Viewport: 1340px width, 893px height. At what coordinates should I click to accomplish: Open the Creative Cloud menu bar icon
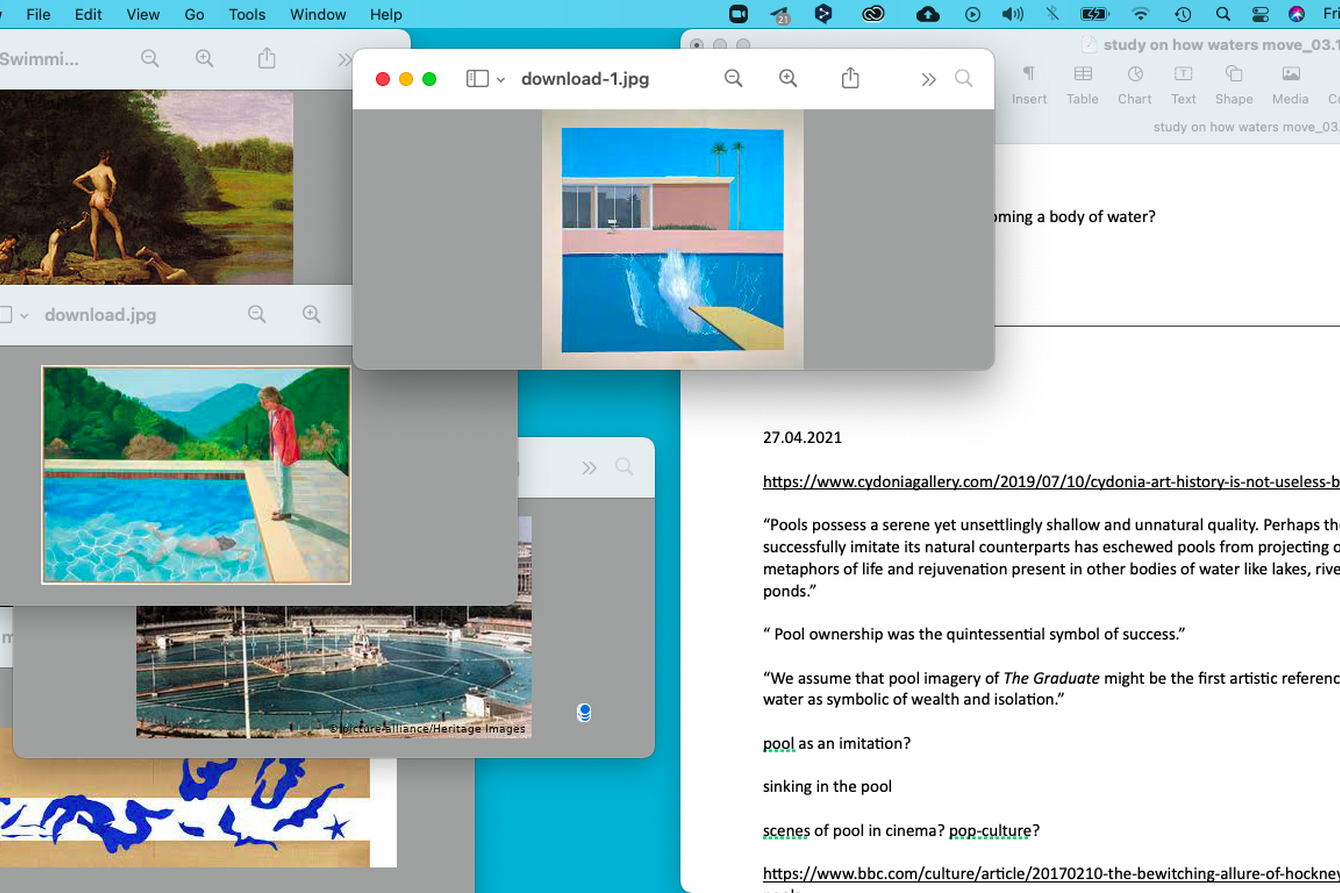(x=873, y=14)
